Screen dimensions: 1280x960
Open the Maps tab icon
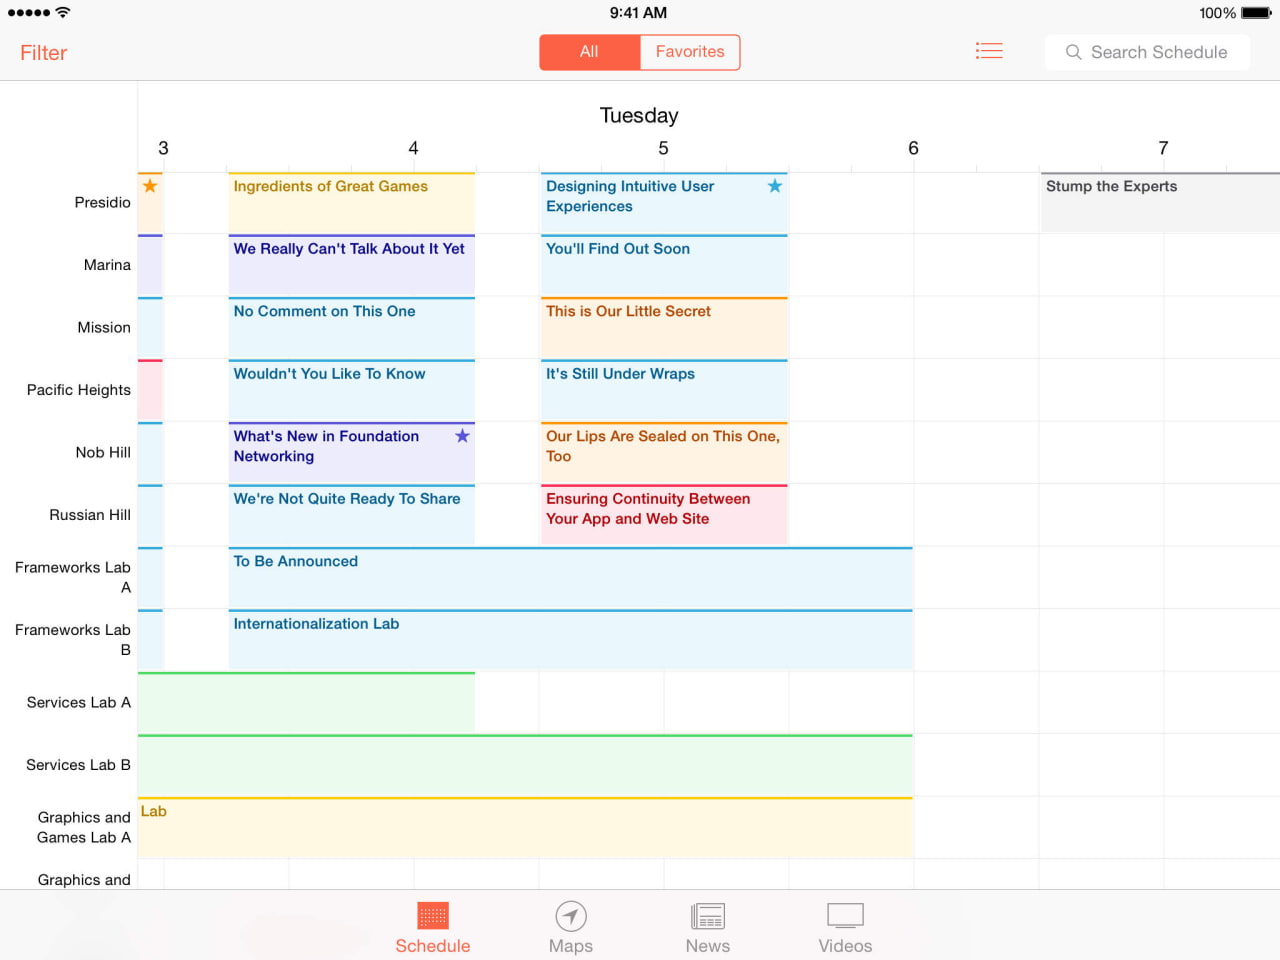[570, 916]
